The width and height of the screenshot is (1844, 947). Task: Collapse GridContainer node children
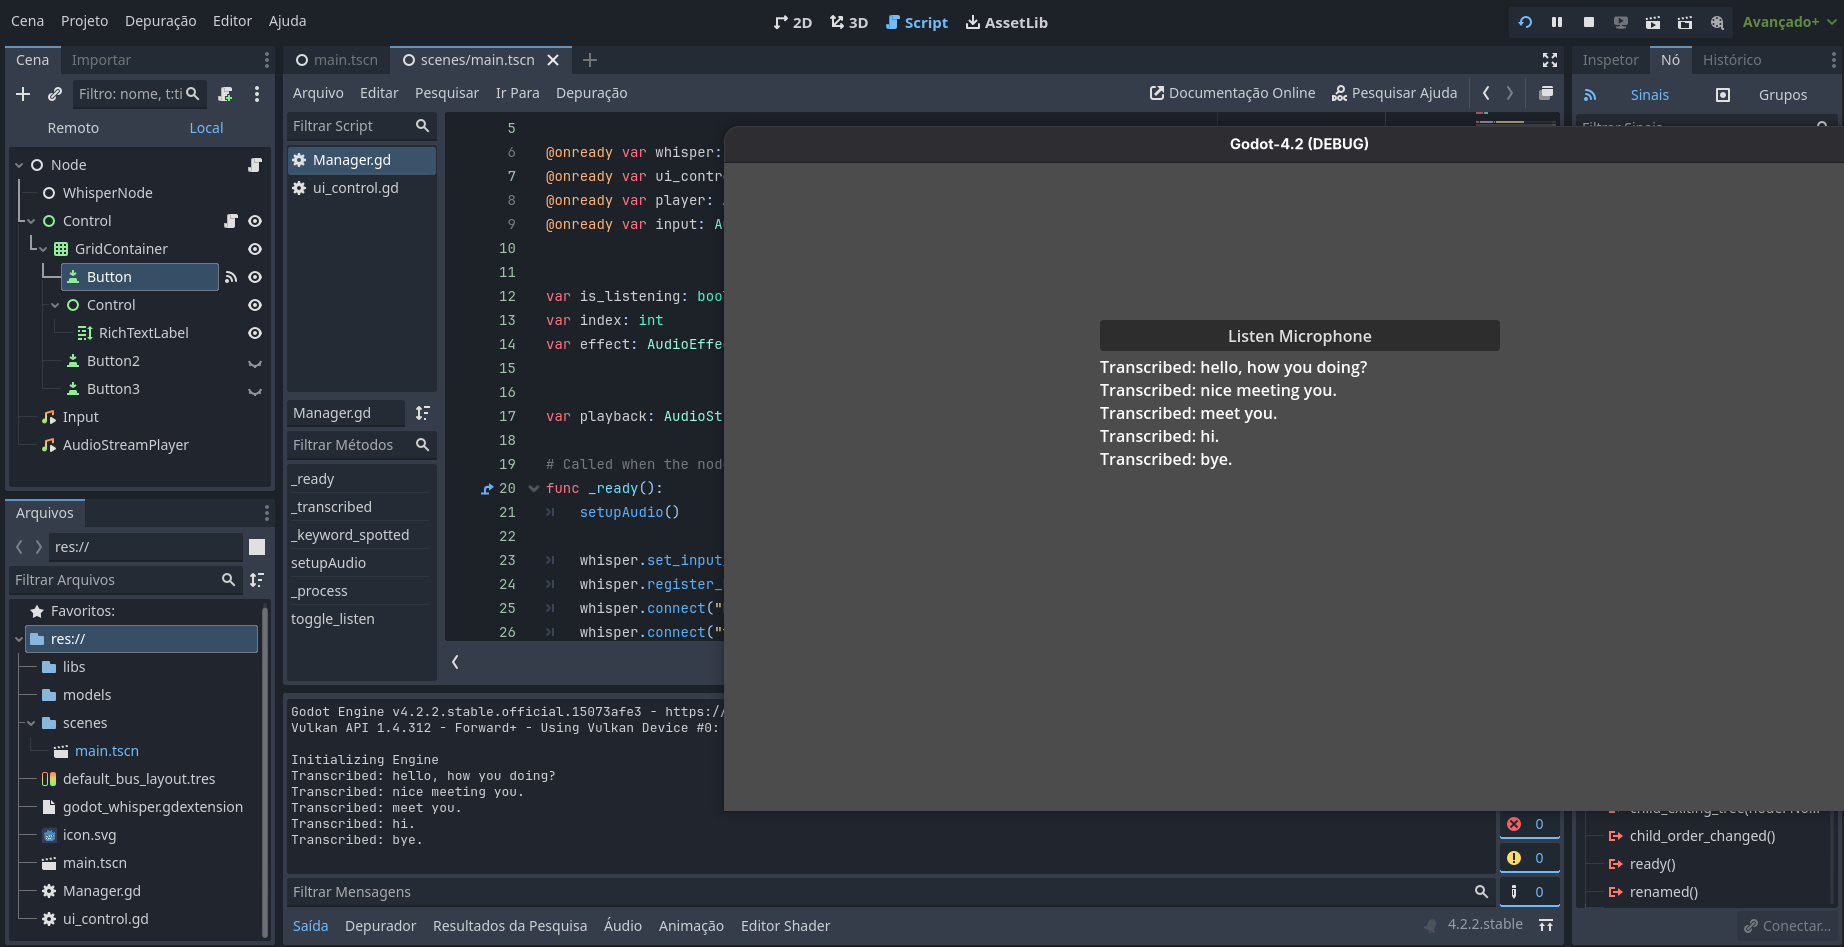click(x=43, y=249)
